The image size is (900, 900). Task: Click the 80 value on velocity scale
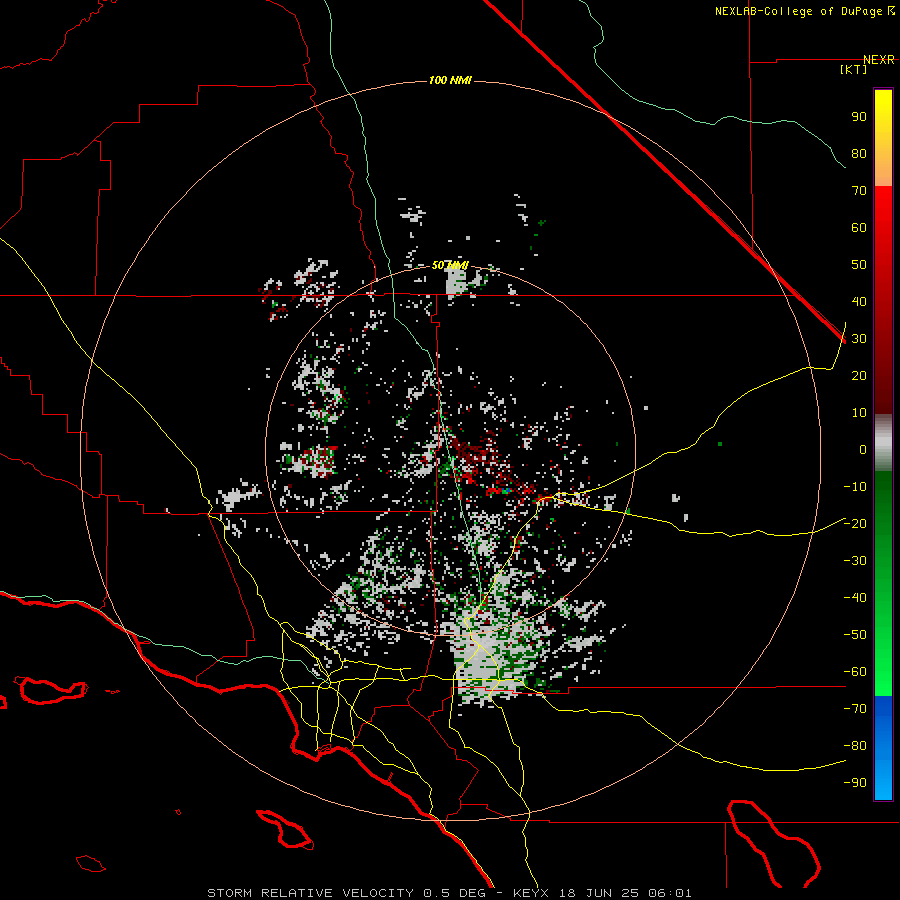click(x=859, y=153)
